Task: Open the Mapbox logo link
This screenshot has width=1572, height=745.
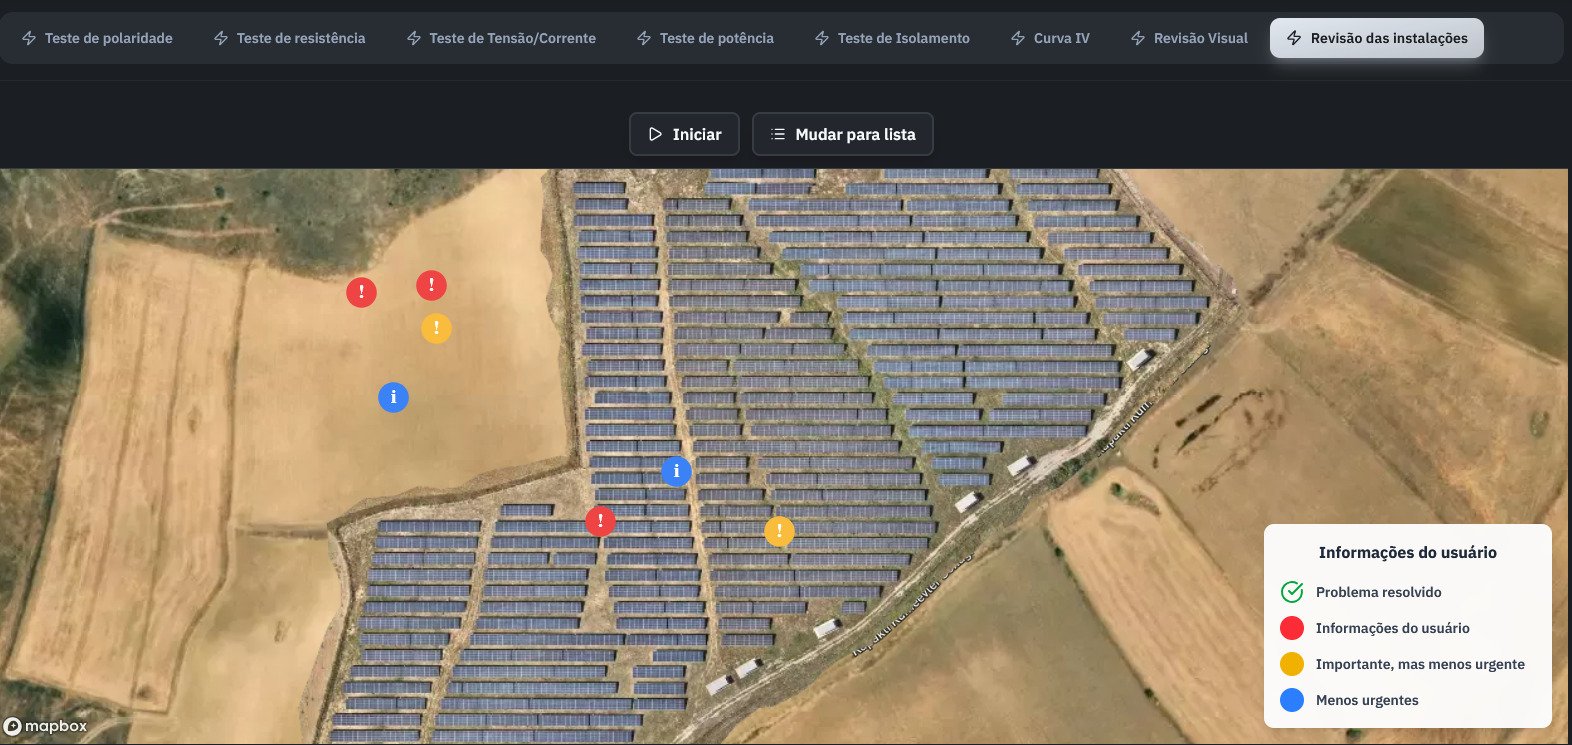Action: coord(46,726)
